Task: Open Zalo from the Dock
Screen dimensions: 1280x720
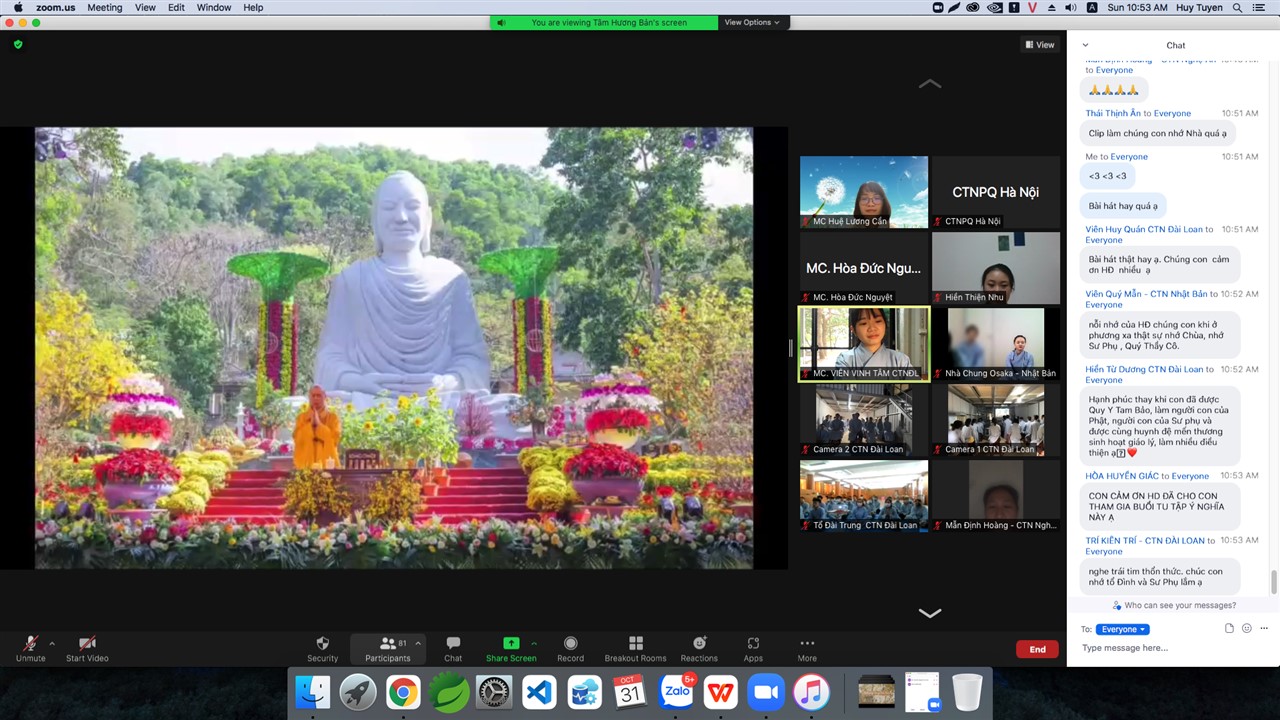Action: [677, 692]
